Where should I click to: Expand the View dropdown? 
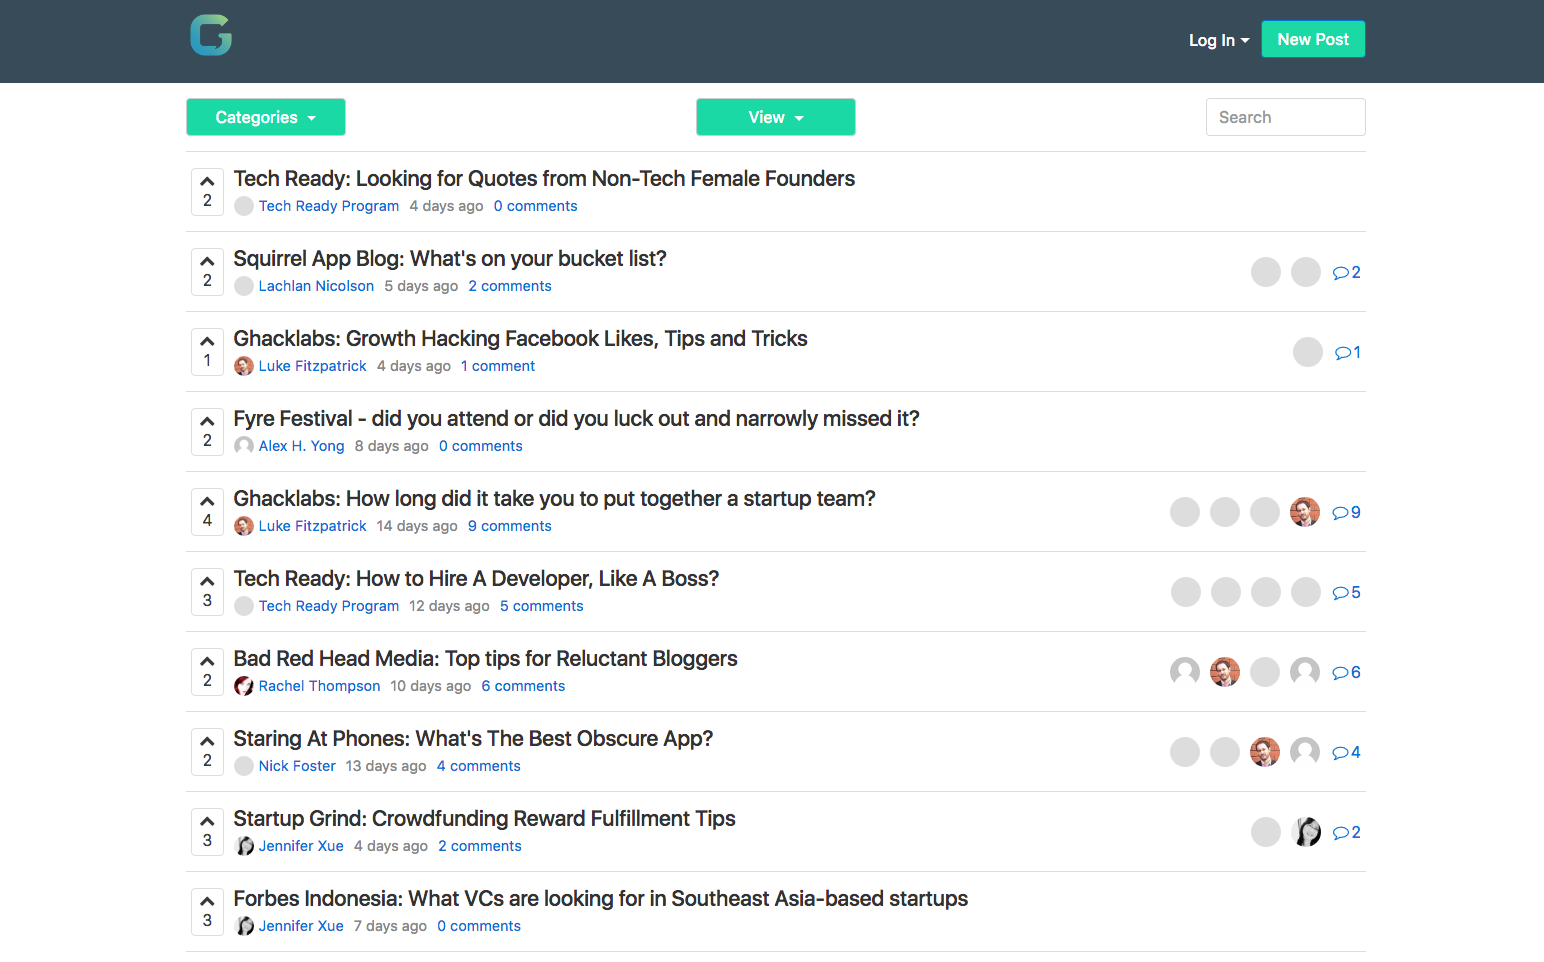point(775,117)
